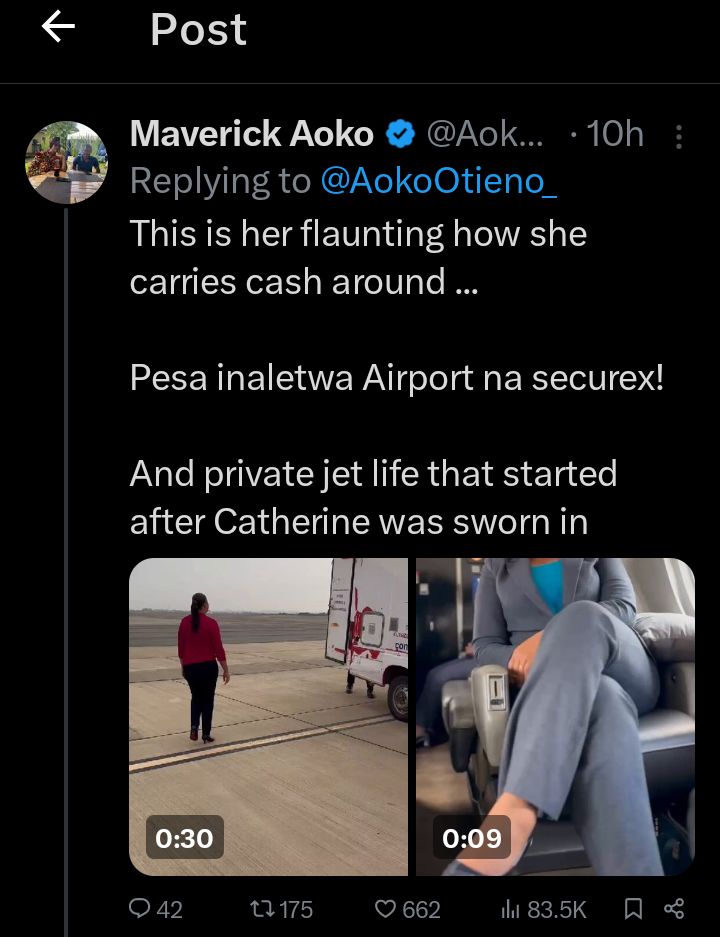Open Maverick Aoko's profile picture
This screenshot has width=720, height=937.
click(x=65, y=162)
